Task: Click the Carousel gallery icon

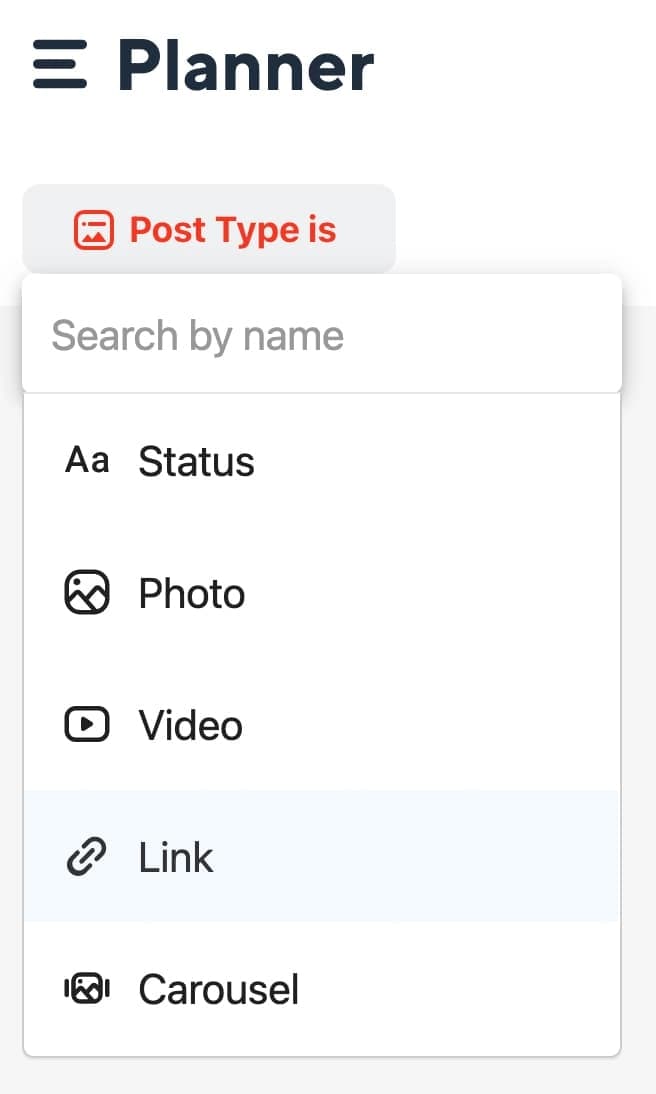Action: pos(87,988)
